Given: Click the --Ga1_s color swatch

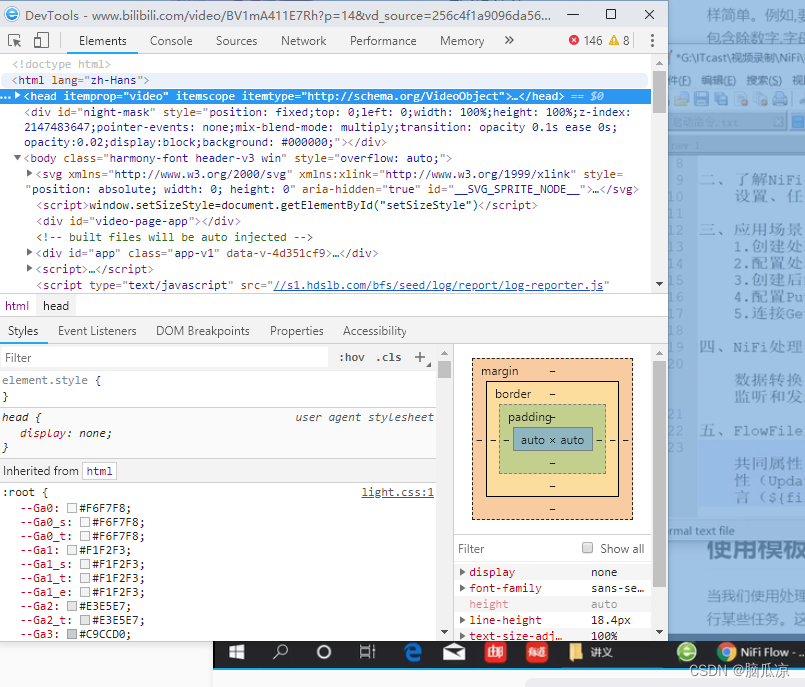Looking at the screenshot, I should (x=85, y=564).
